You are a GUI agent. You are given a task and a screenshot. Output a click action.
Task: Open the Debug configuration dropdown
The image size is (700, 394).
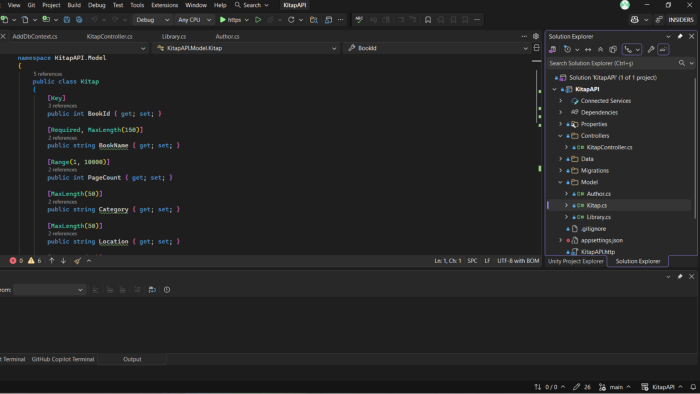(x=152, y=20)
